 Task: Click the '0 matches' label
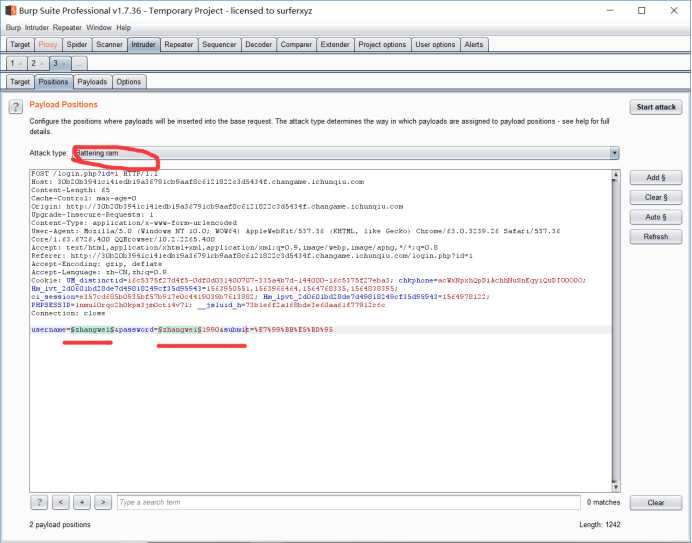(x=603, y=502)
